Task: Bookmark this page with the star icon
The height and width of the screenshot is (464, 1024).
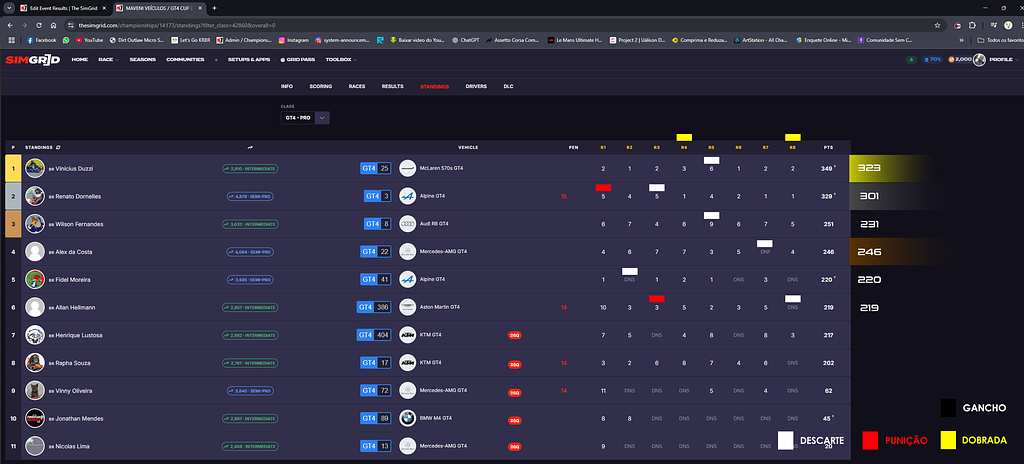Action: point(937,25)
